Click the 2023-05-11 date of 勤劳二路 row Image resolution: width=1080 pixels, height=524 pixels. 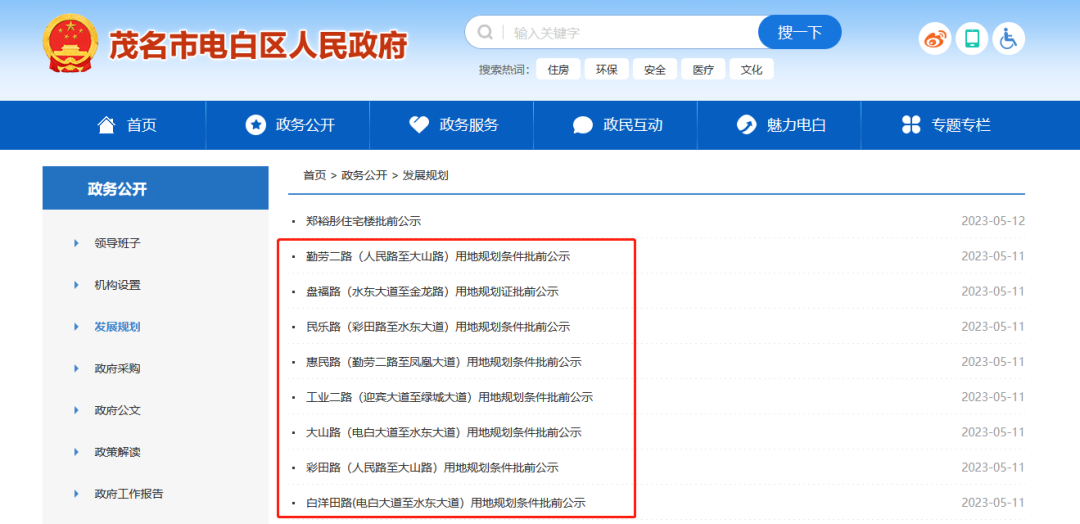[x=993, y=256]
